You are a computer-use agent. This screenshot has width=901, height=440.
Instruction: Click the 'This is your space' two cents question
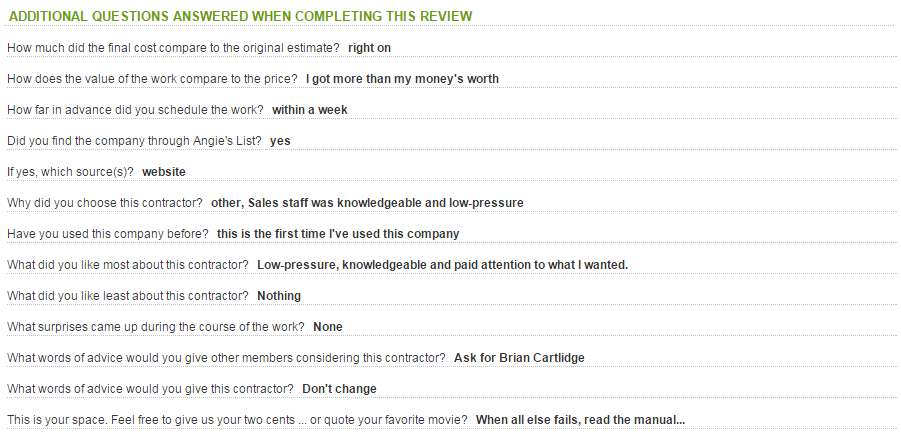pos(237,420)
